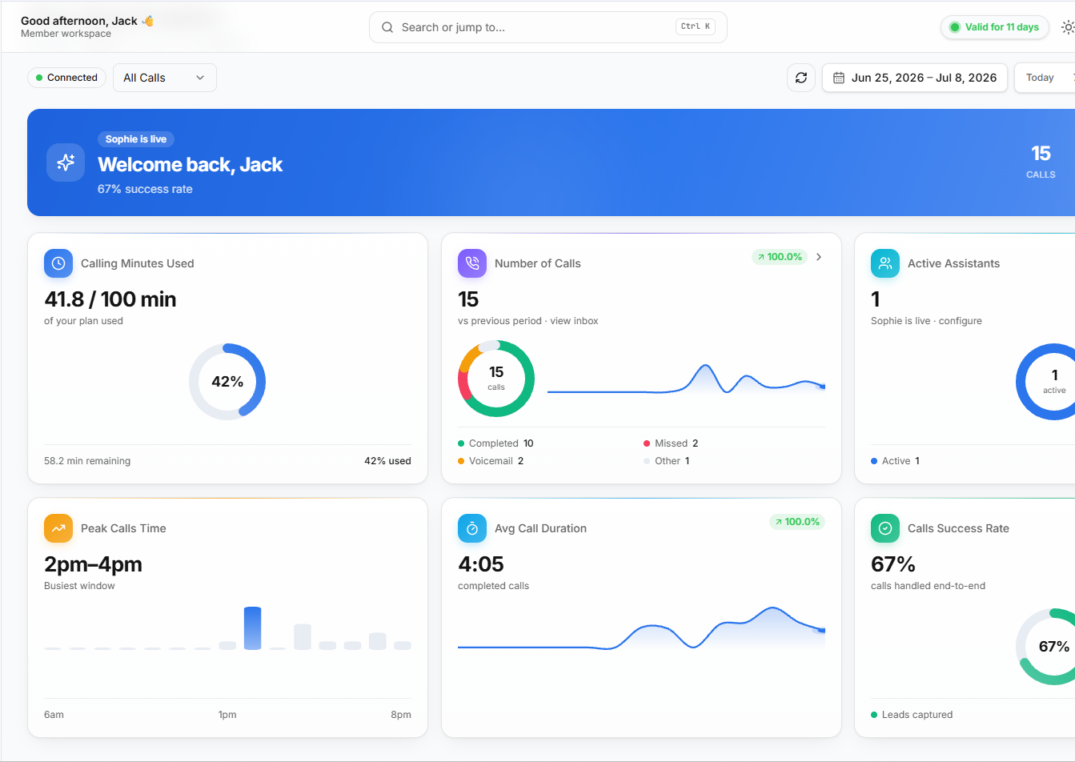Image resolution: width=1075 pixels, height=762 pixels.
Task: Click the Welcome back, Jack heading
Action: coord(190,165)
